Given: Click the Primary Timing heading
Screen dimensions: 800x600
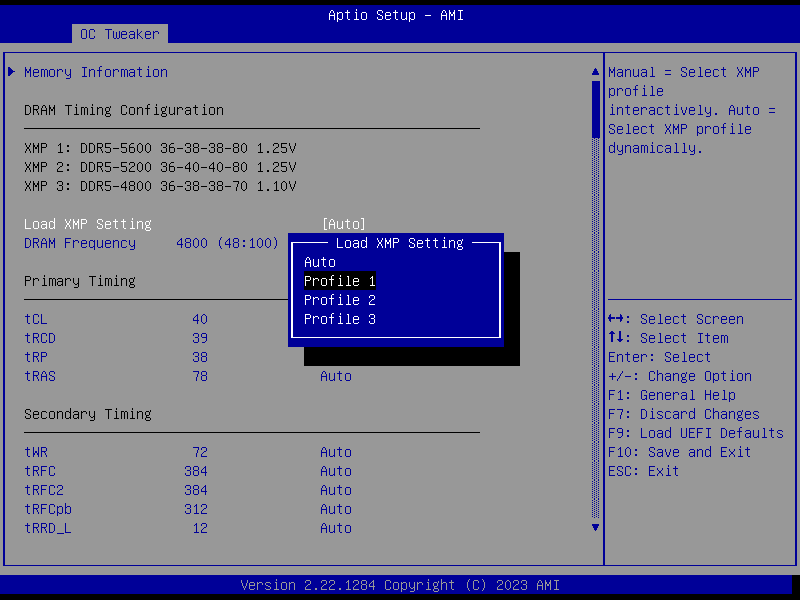Looking at the screenshot, I should pos(80,281).
